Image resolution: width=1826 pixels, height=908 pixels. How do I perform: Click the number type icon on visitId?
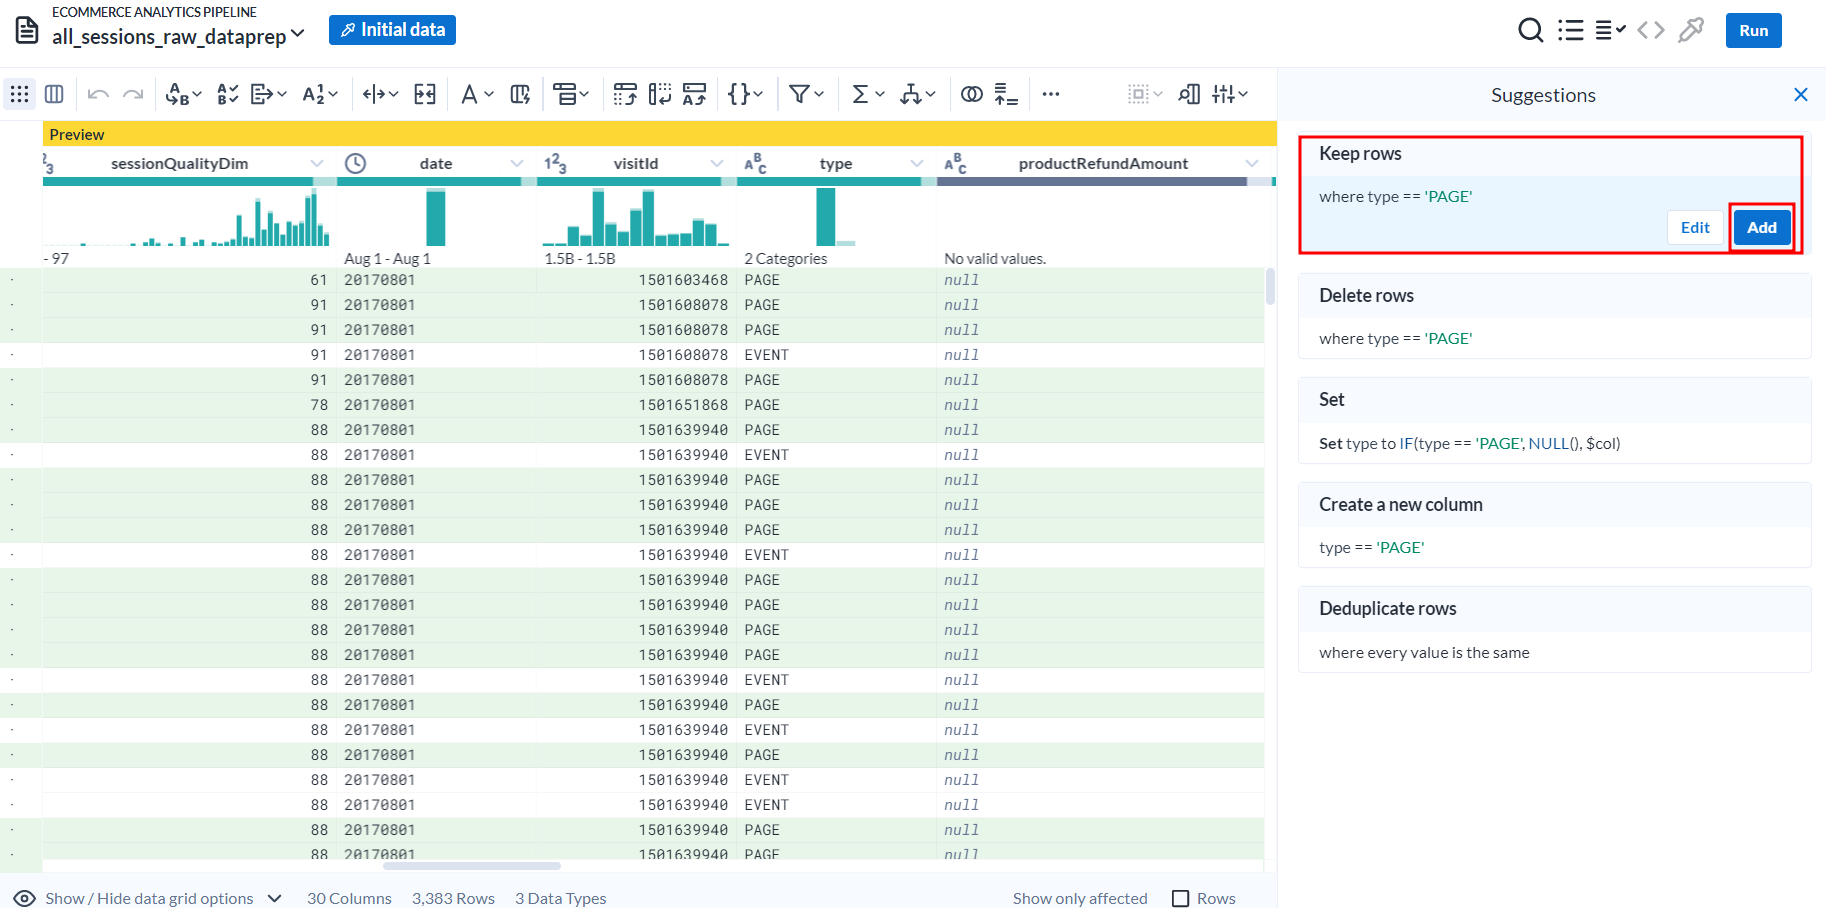click(555, 163)
